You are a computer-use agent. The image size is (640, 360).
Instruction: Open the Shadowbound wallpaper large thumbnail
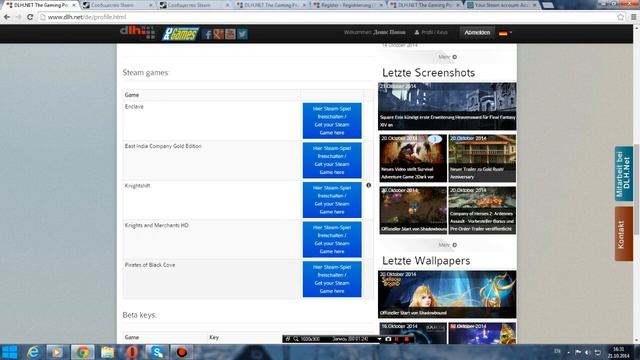[x=447, y=294]
